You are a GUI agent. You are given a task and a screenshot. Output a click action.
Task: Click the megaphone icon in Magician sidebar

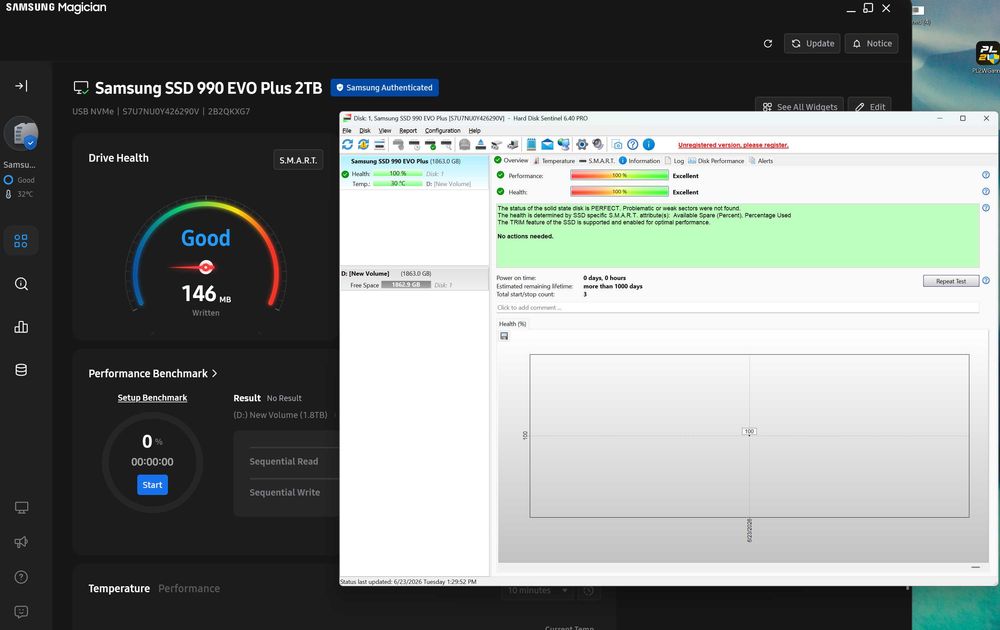tap(21, 542)
